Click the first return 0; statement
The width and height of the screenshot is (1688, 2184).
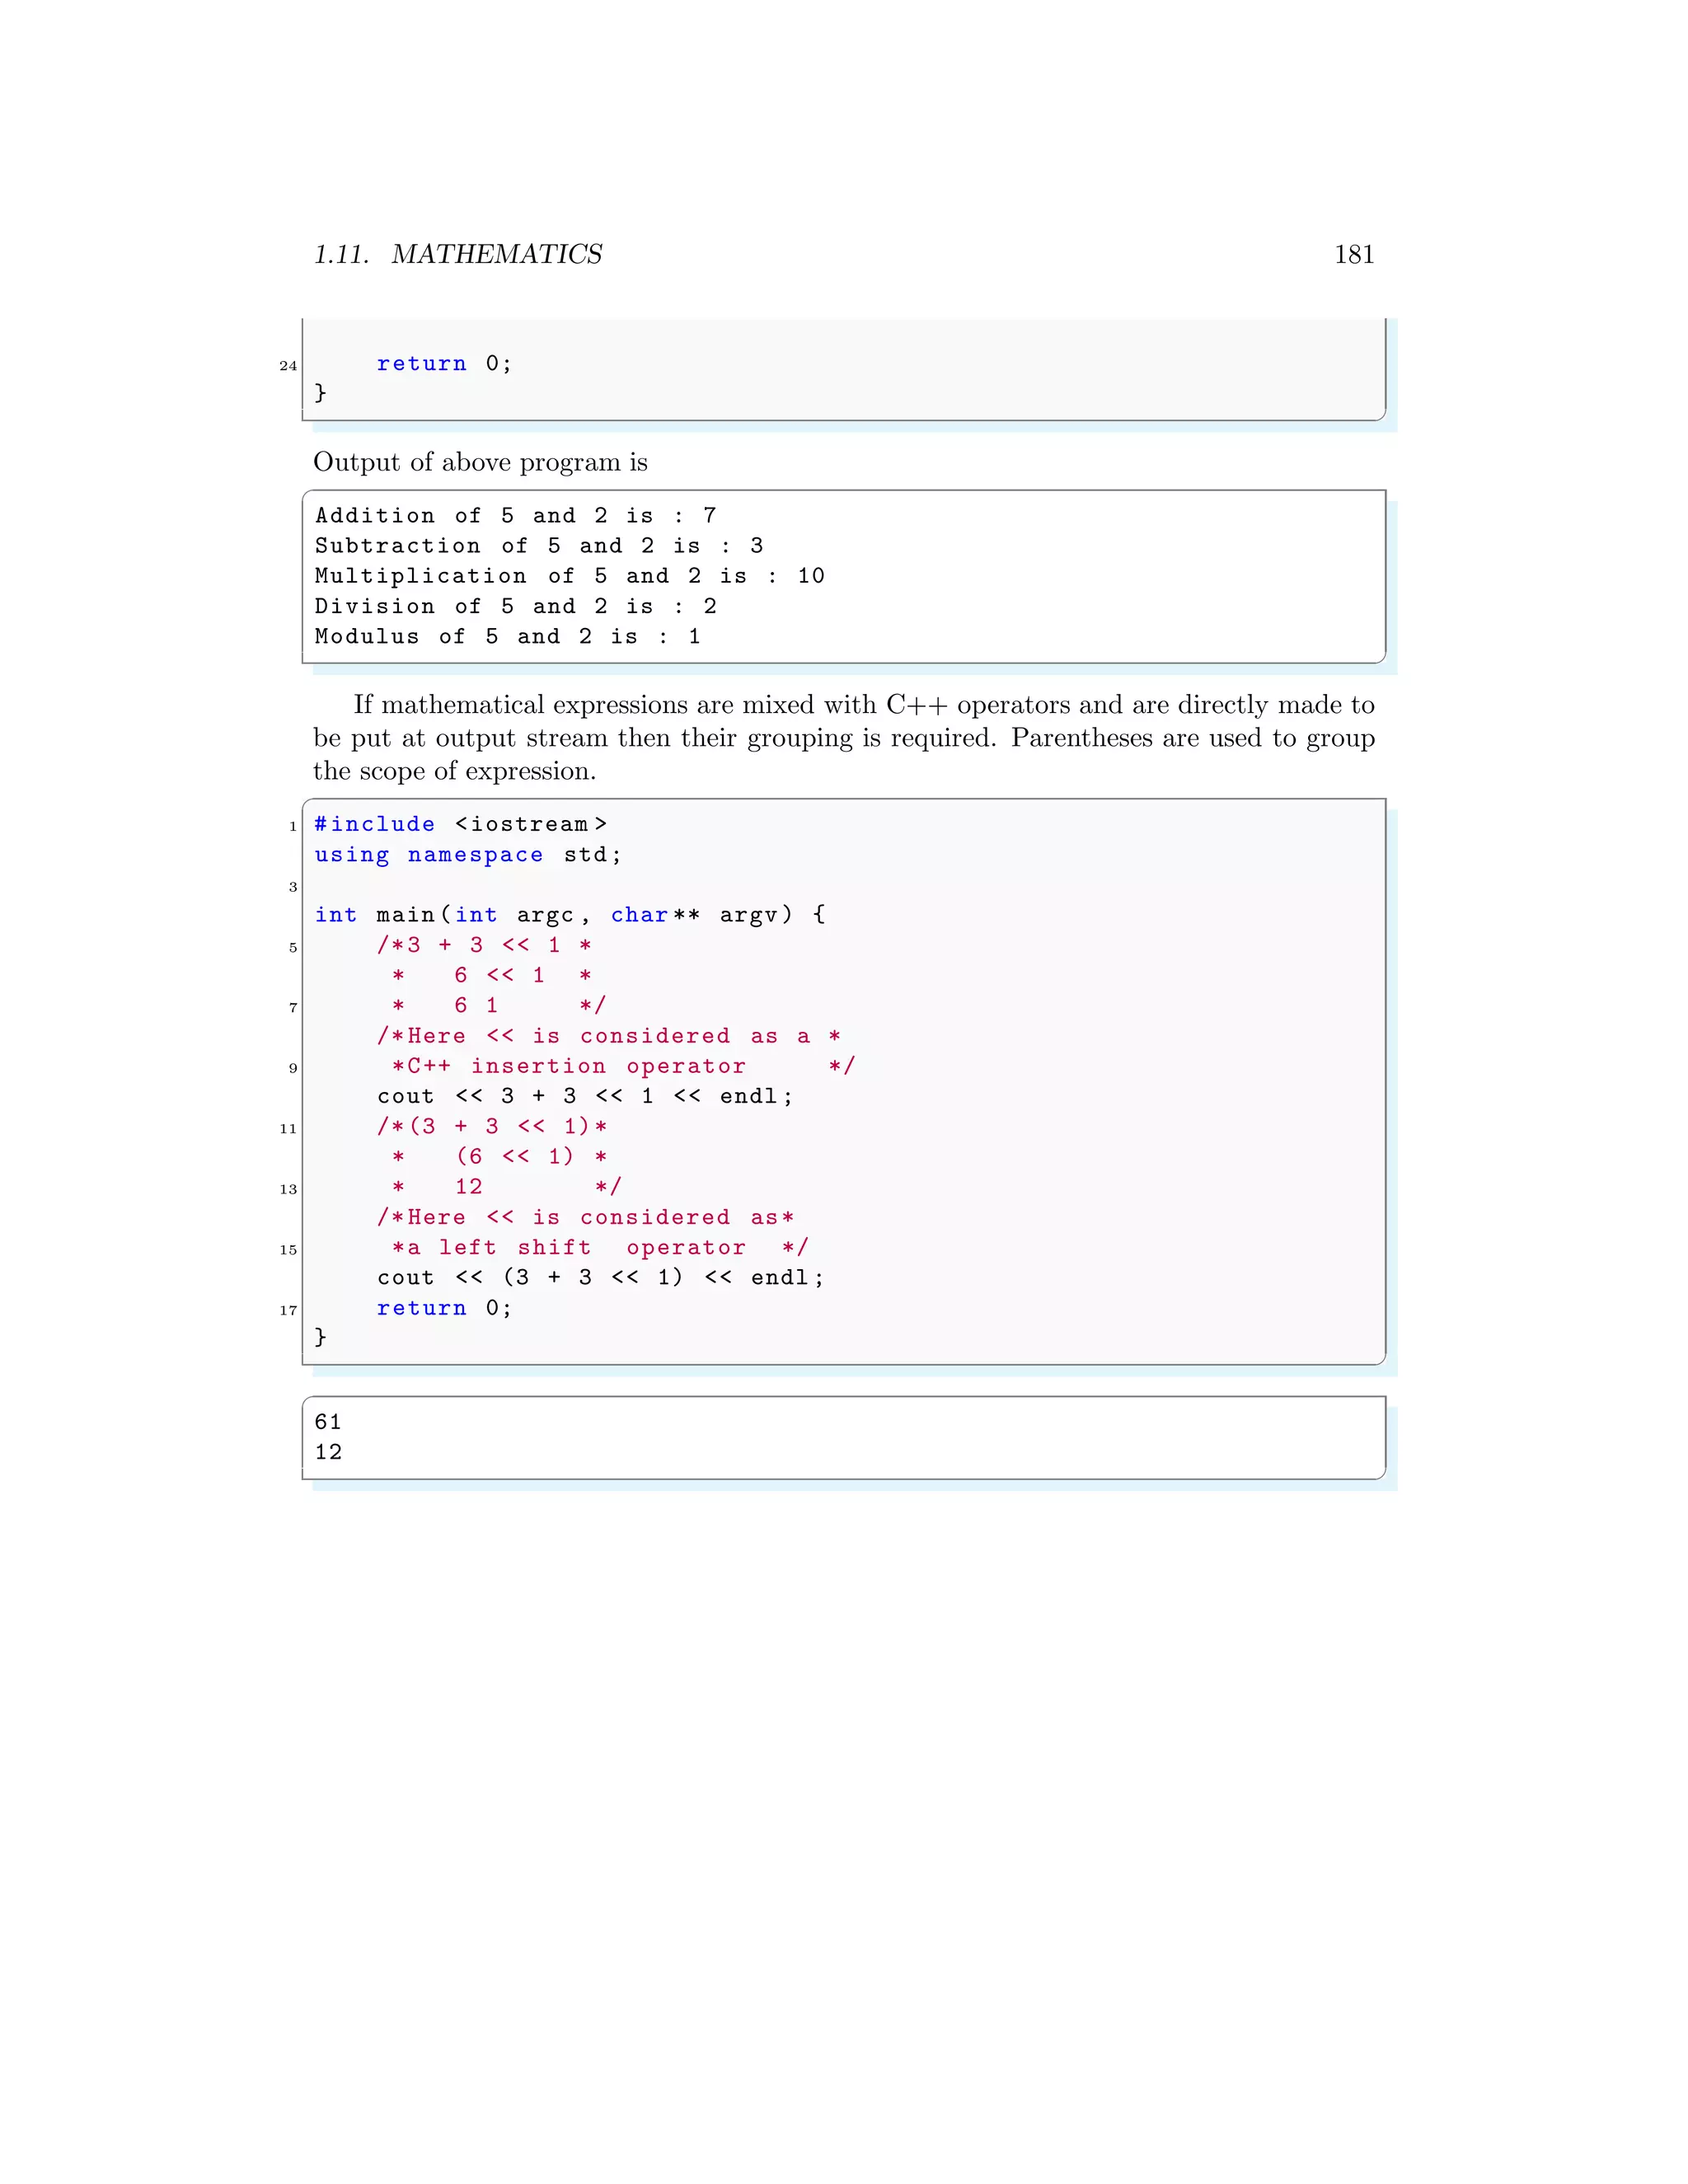444,364
